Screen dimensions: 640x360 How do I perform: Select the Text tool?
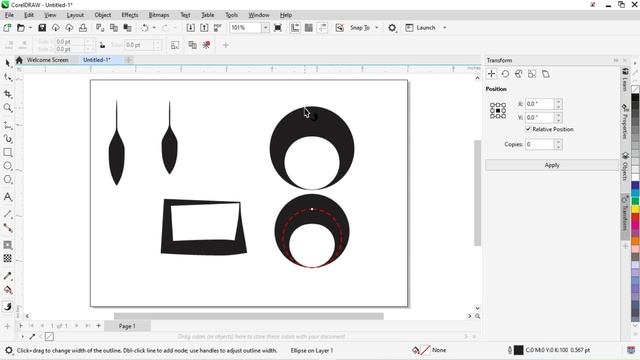(x=7, y=197)
